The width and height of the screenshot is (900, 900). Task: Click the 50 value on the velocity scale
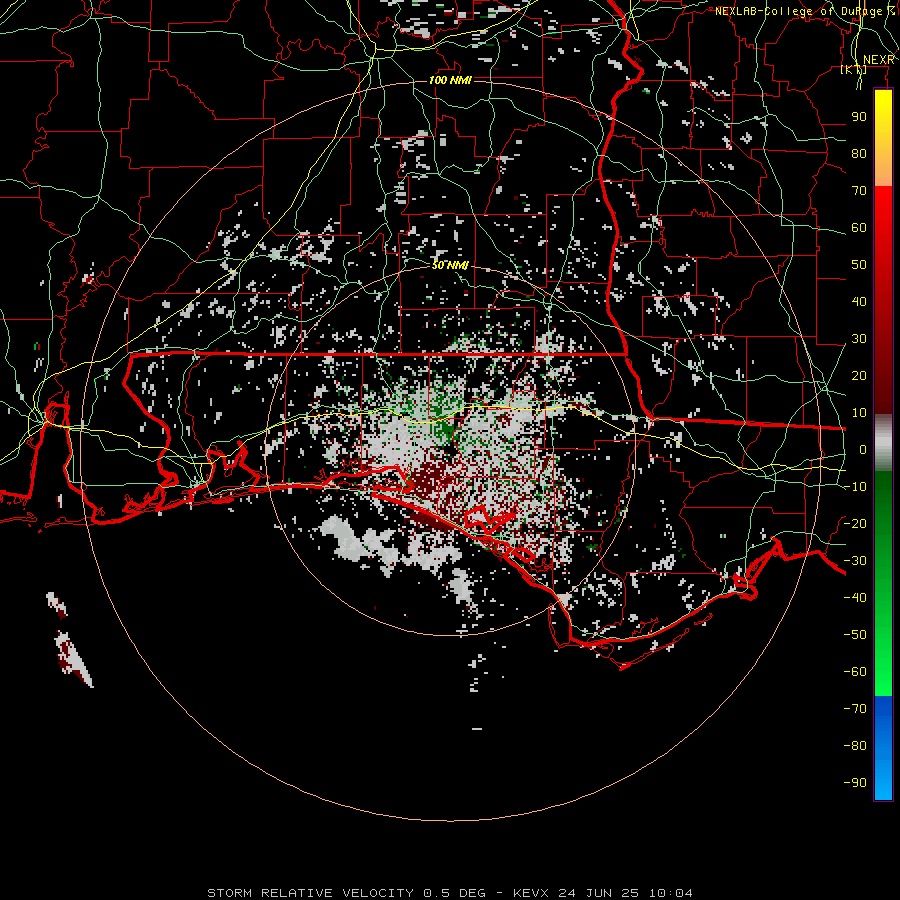pos(859,265)
